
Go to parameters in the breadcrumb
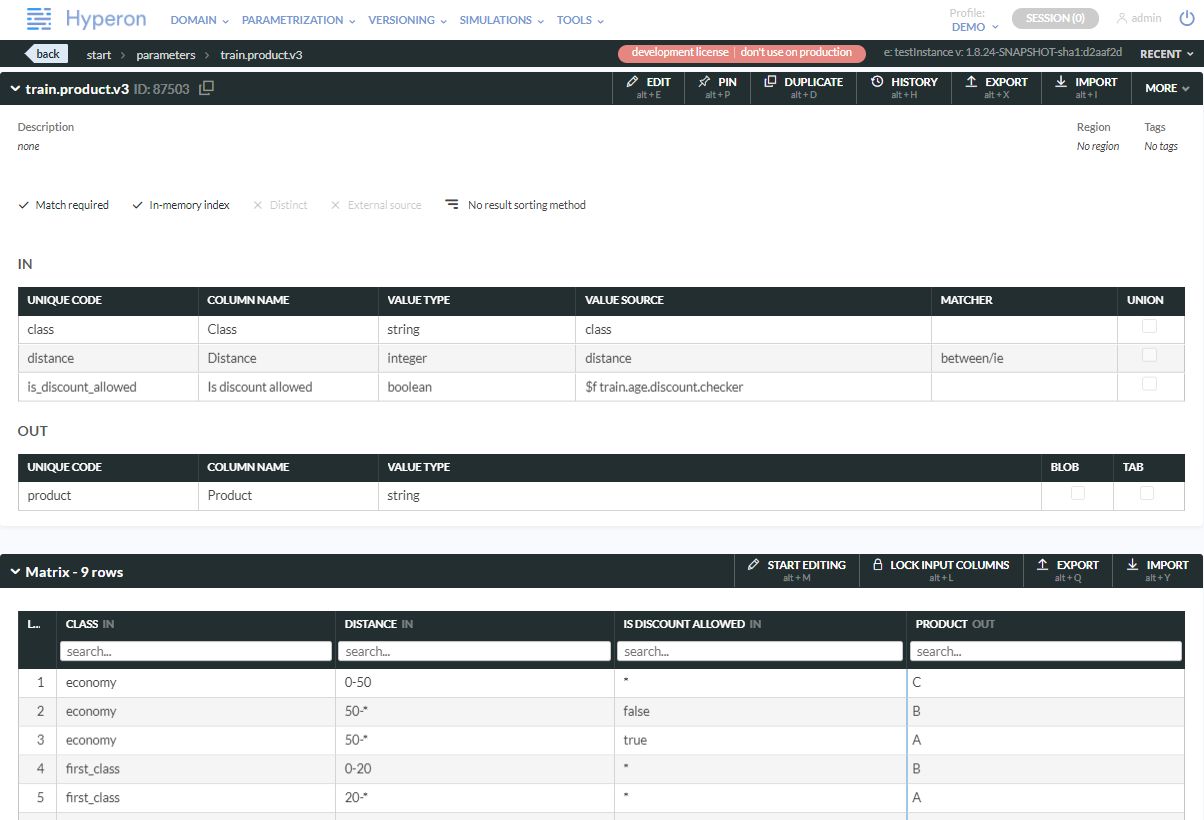[x=166, y=55]
